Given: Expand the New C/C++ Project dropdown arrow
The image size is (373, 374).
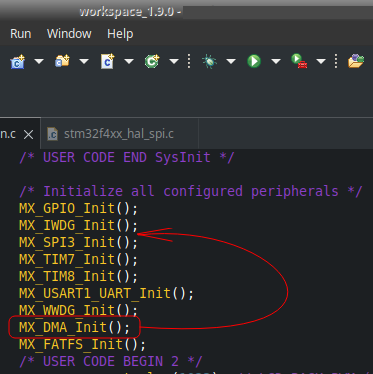Looking at the screenshot, I should 39,61.
